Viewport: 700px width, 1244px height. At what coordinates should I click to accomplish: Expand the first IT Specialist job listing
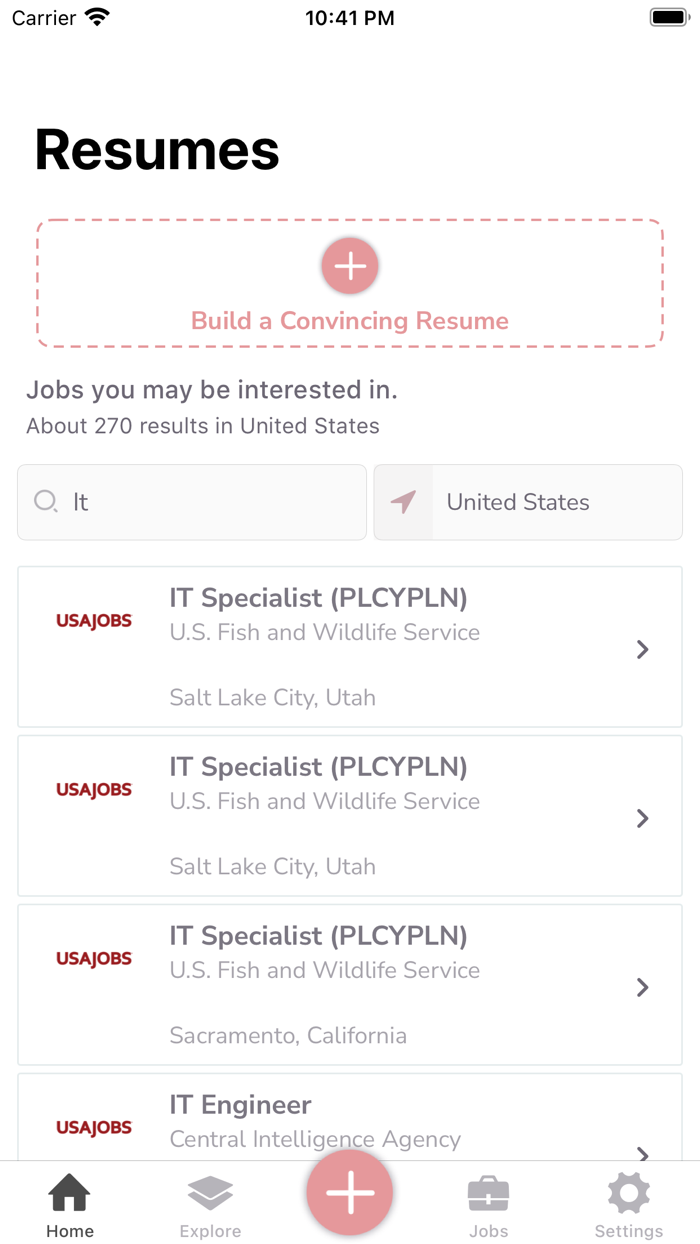pyautogui.click(x=642, y=649)
